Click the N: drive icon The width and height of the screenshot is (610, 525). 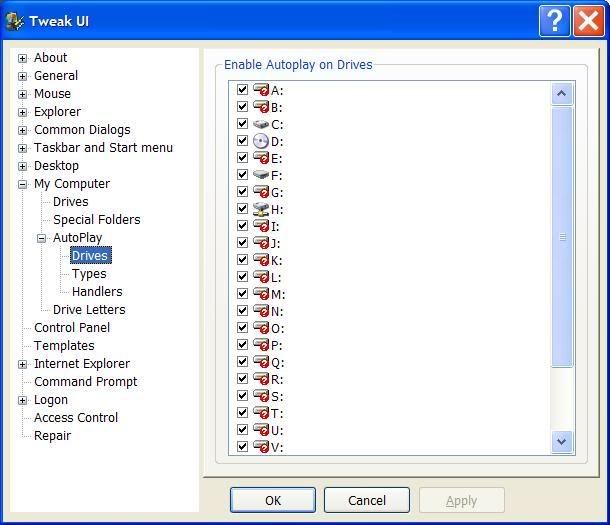click(x=261, y=311)
